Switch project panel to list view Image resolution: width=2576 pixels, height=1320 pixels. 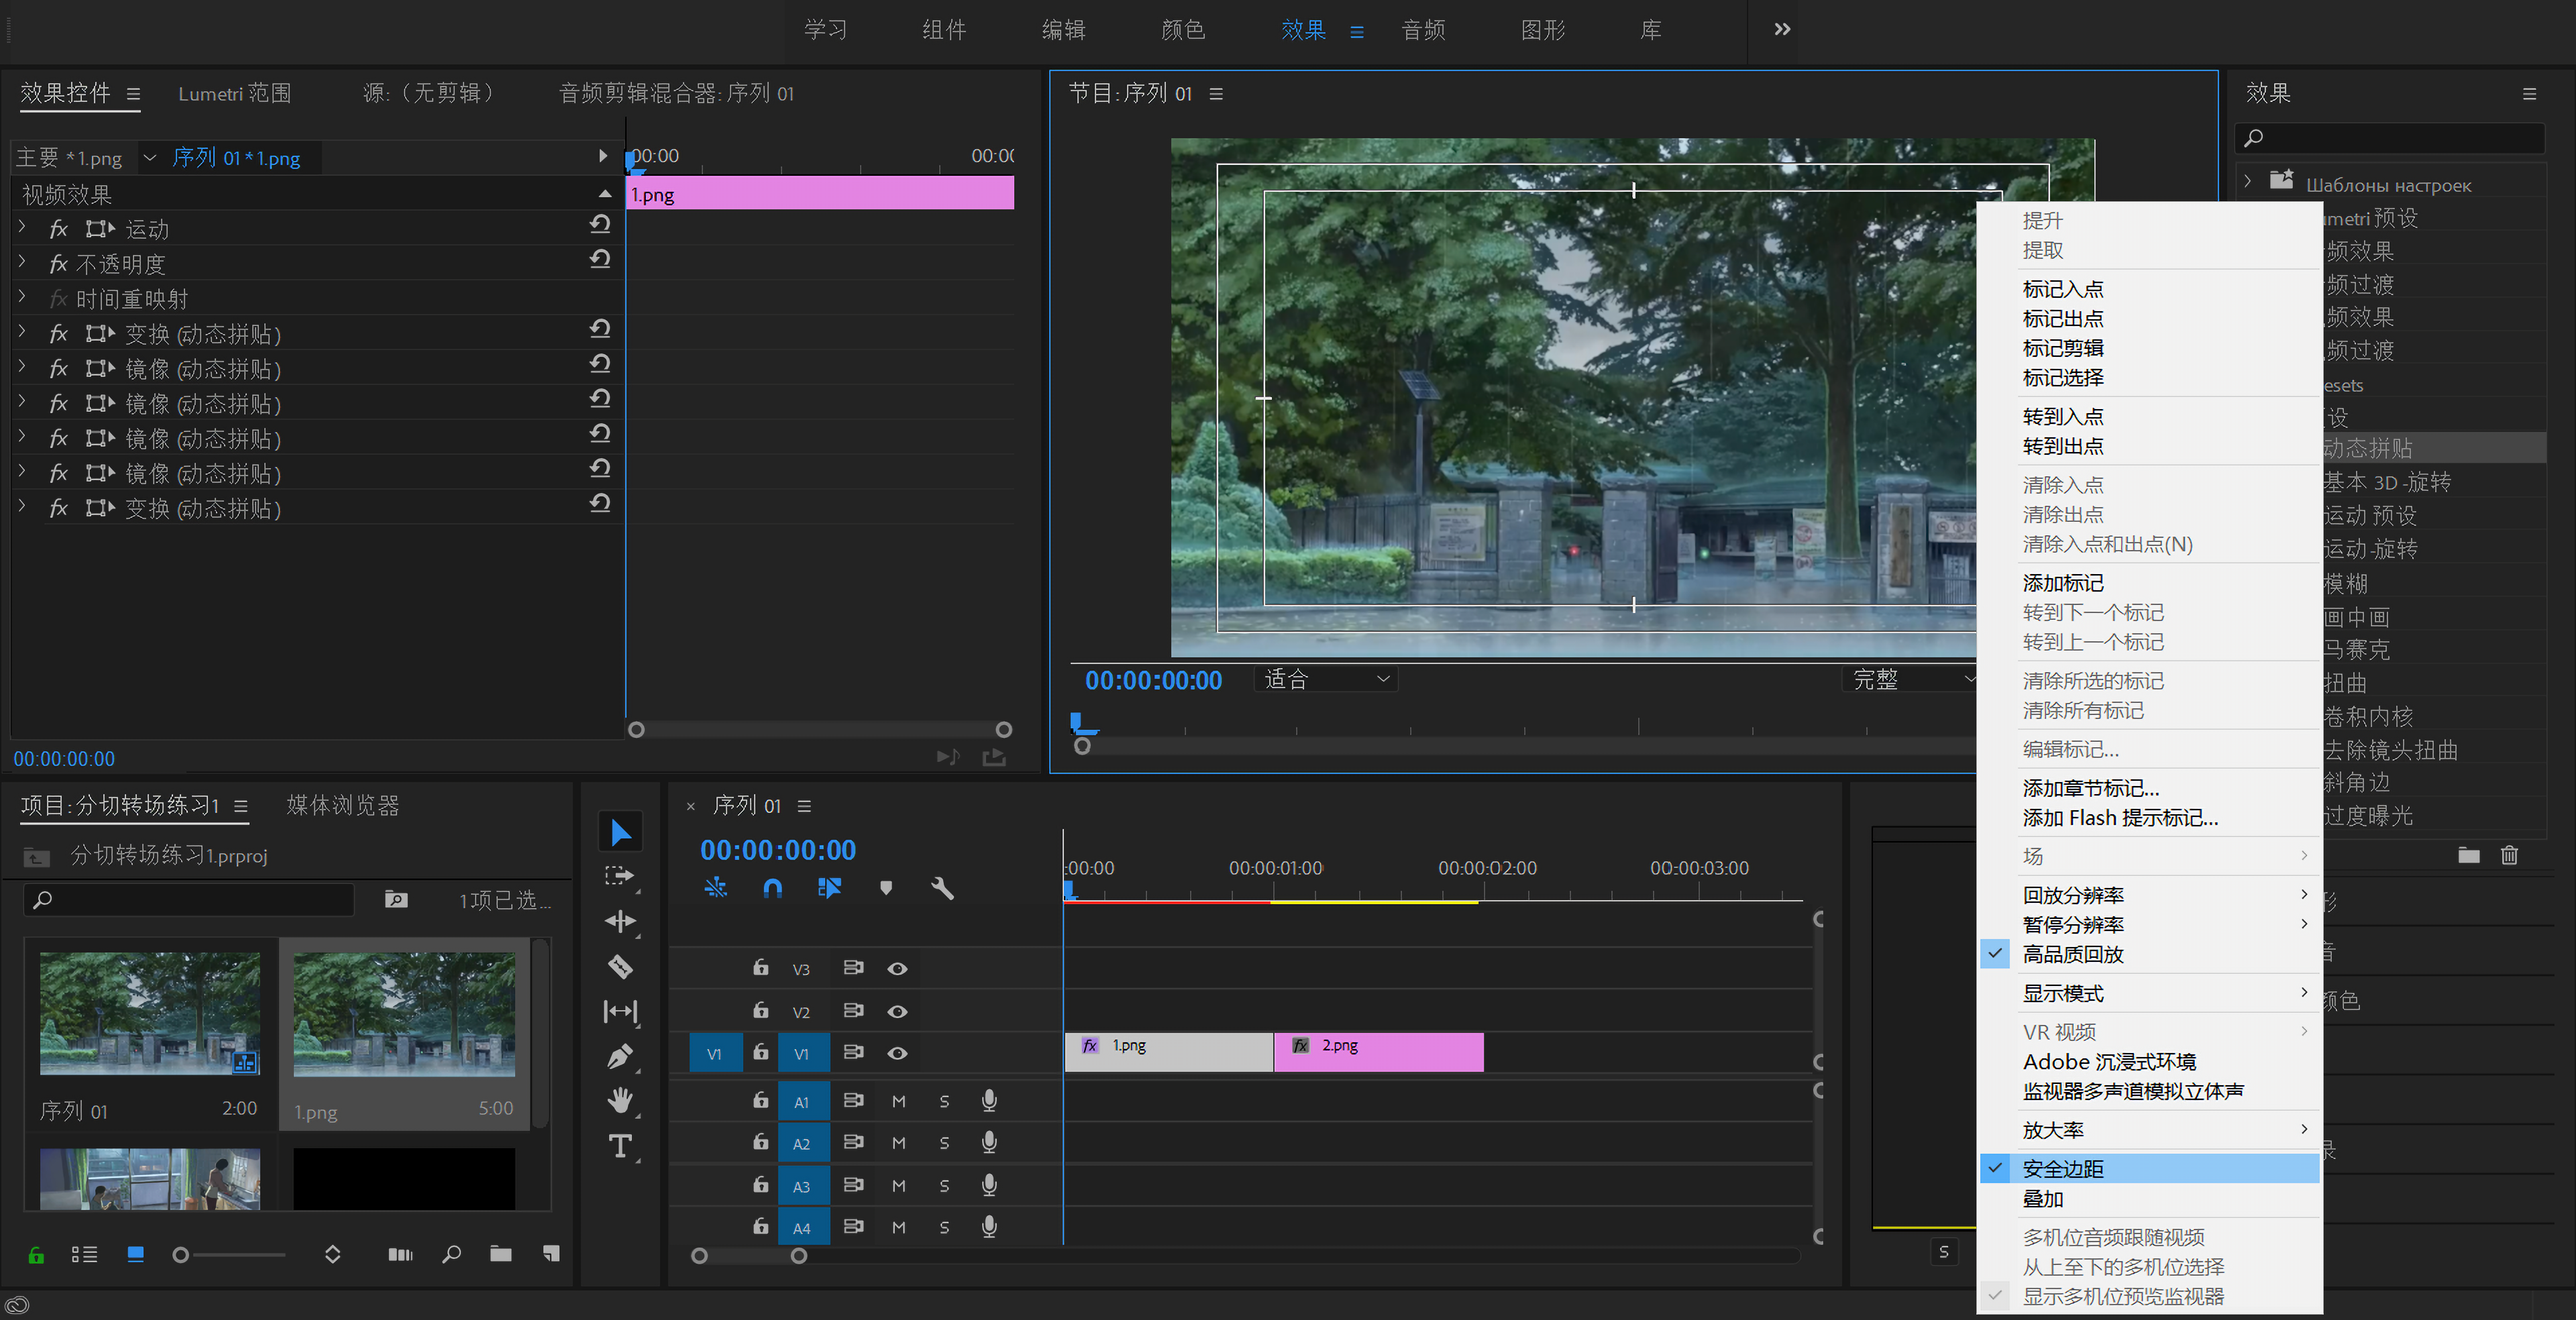pyautogui.click(x=84, y=1254)
